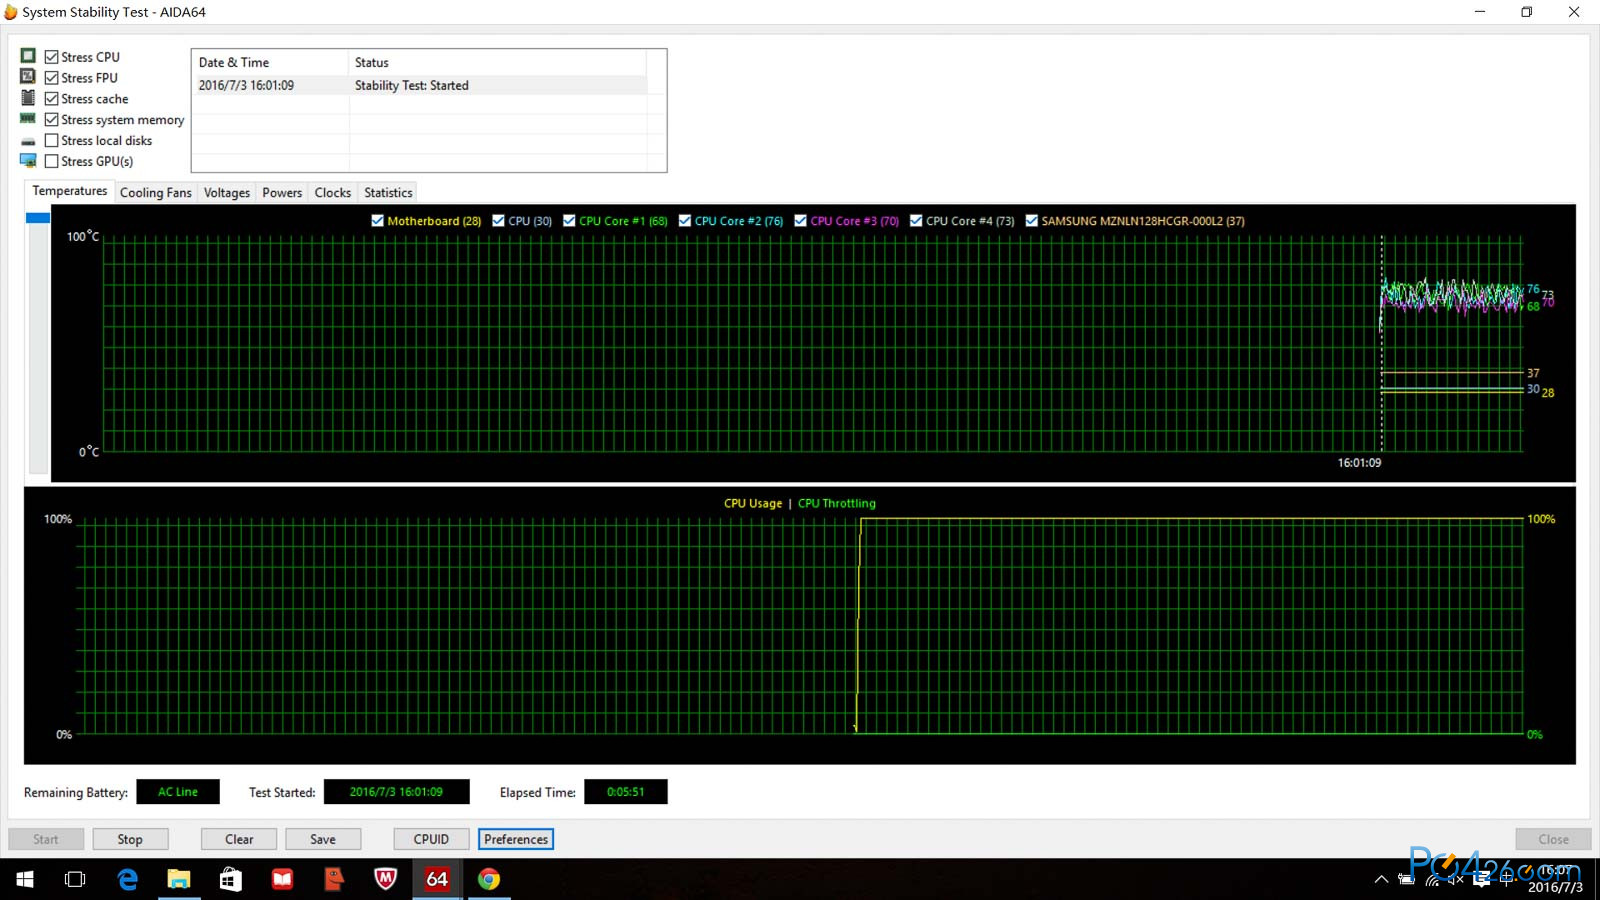Stop the stability test
This screenshot has width=1600, height=900.
[130, 839]
